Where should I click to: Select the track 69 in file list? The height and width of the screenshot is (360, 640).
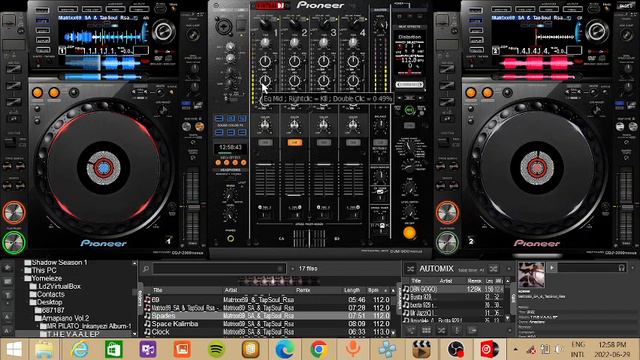[267, 300]
